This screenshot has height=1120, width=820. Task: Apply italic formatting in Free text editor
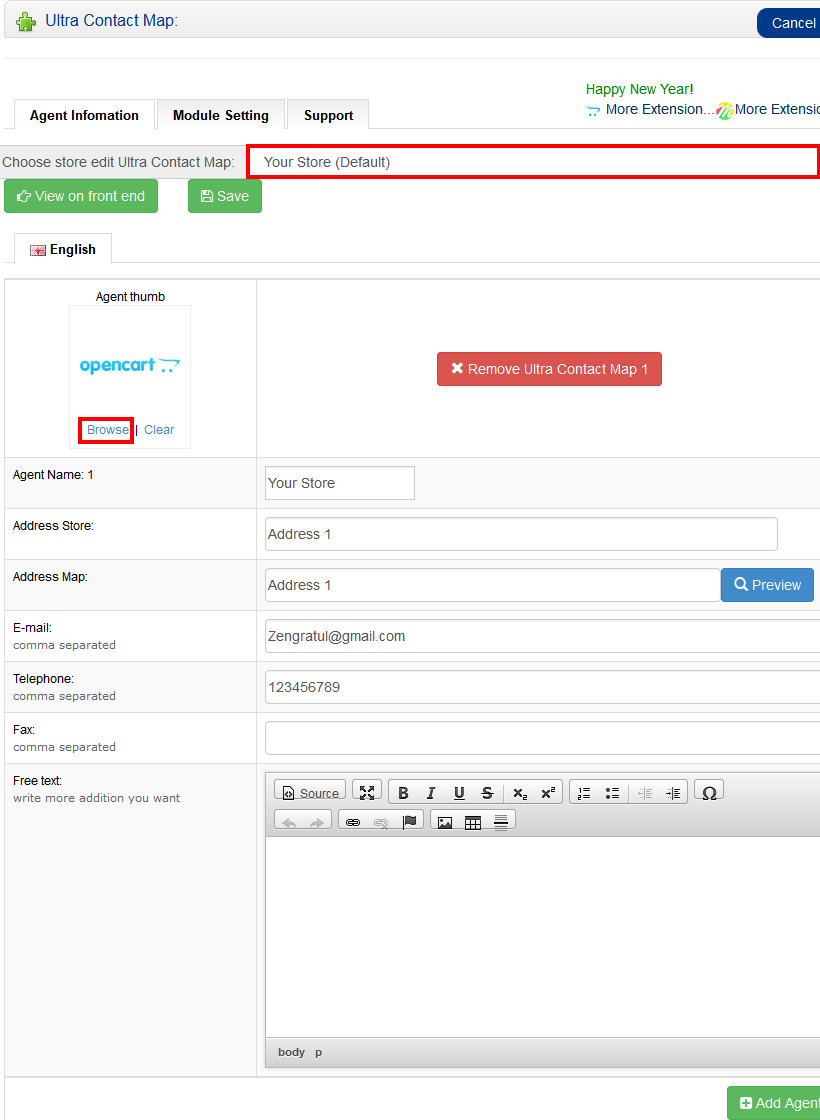[x=431, y=793]
